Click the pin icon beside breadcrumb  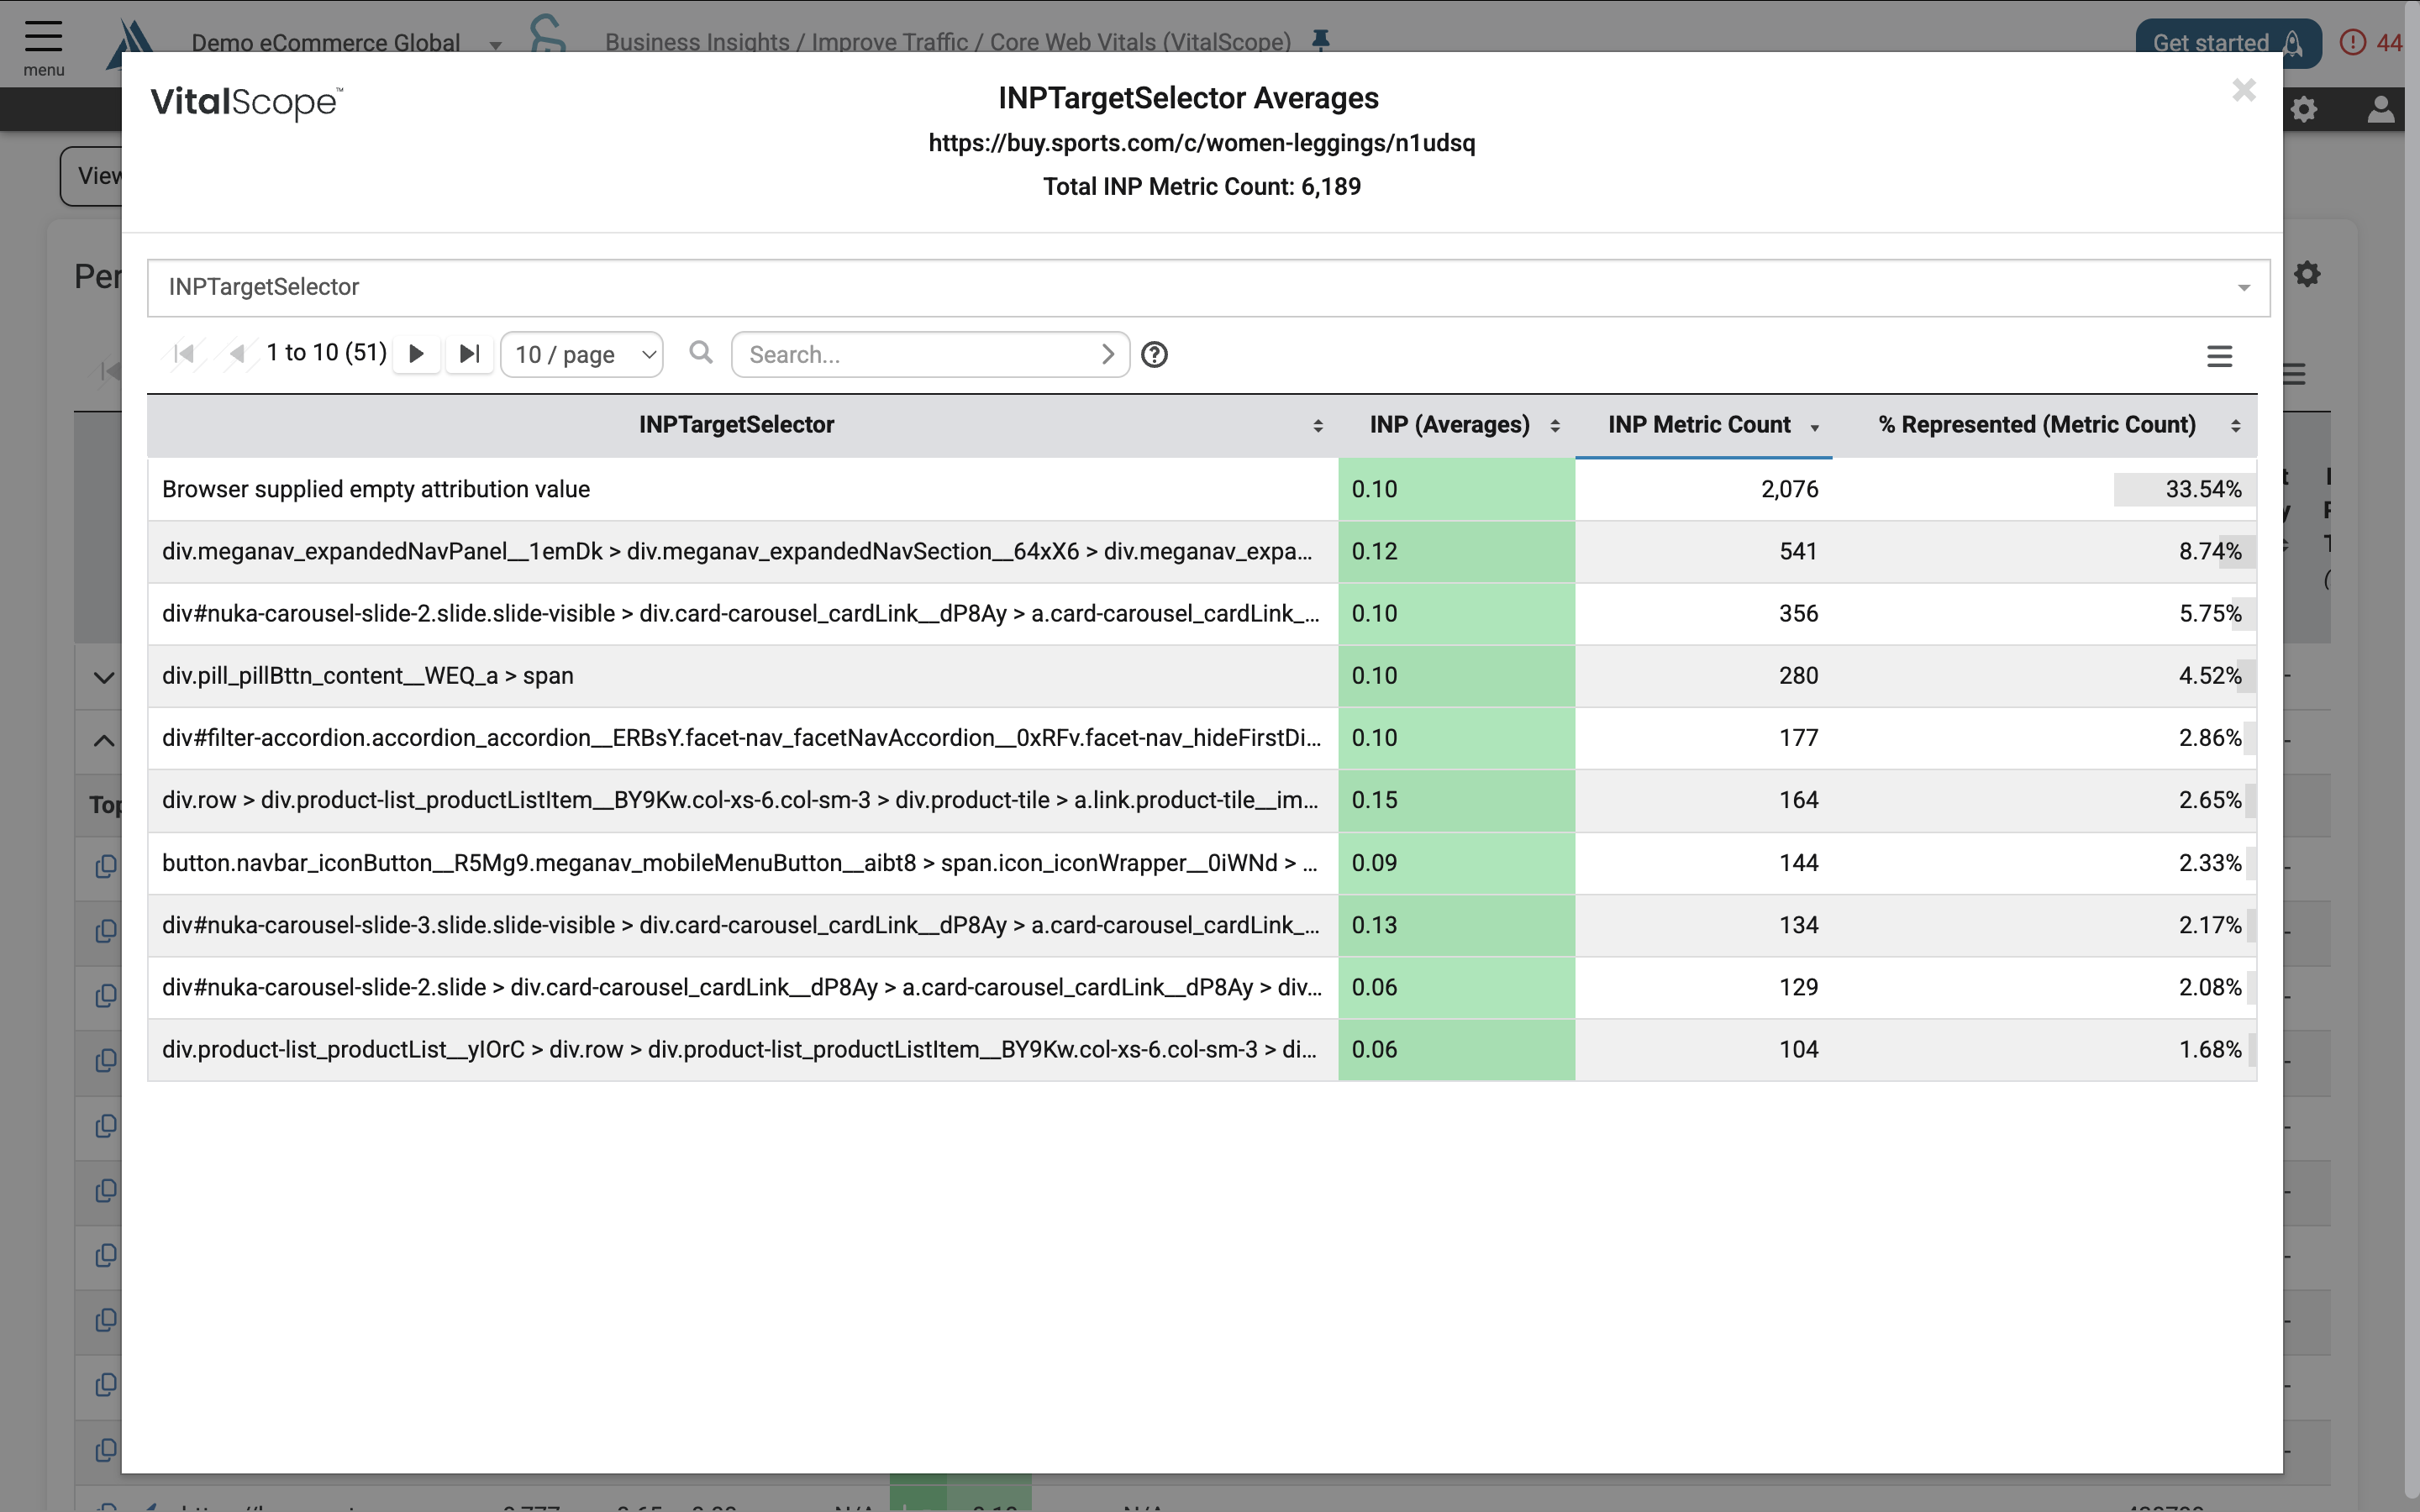pos(1320,41)
